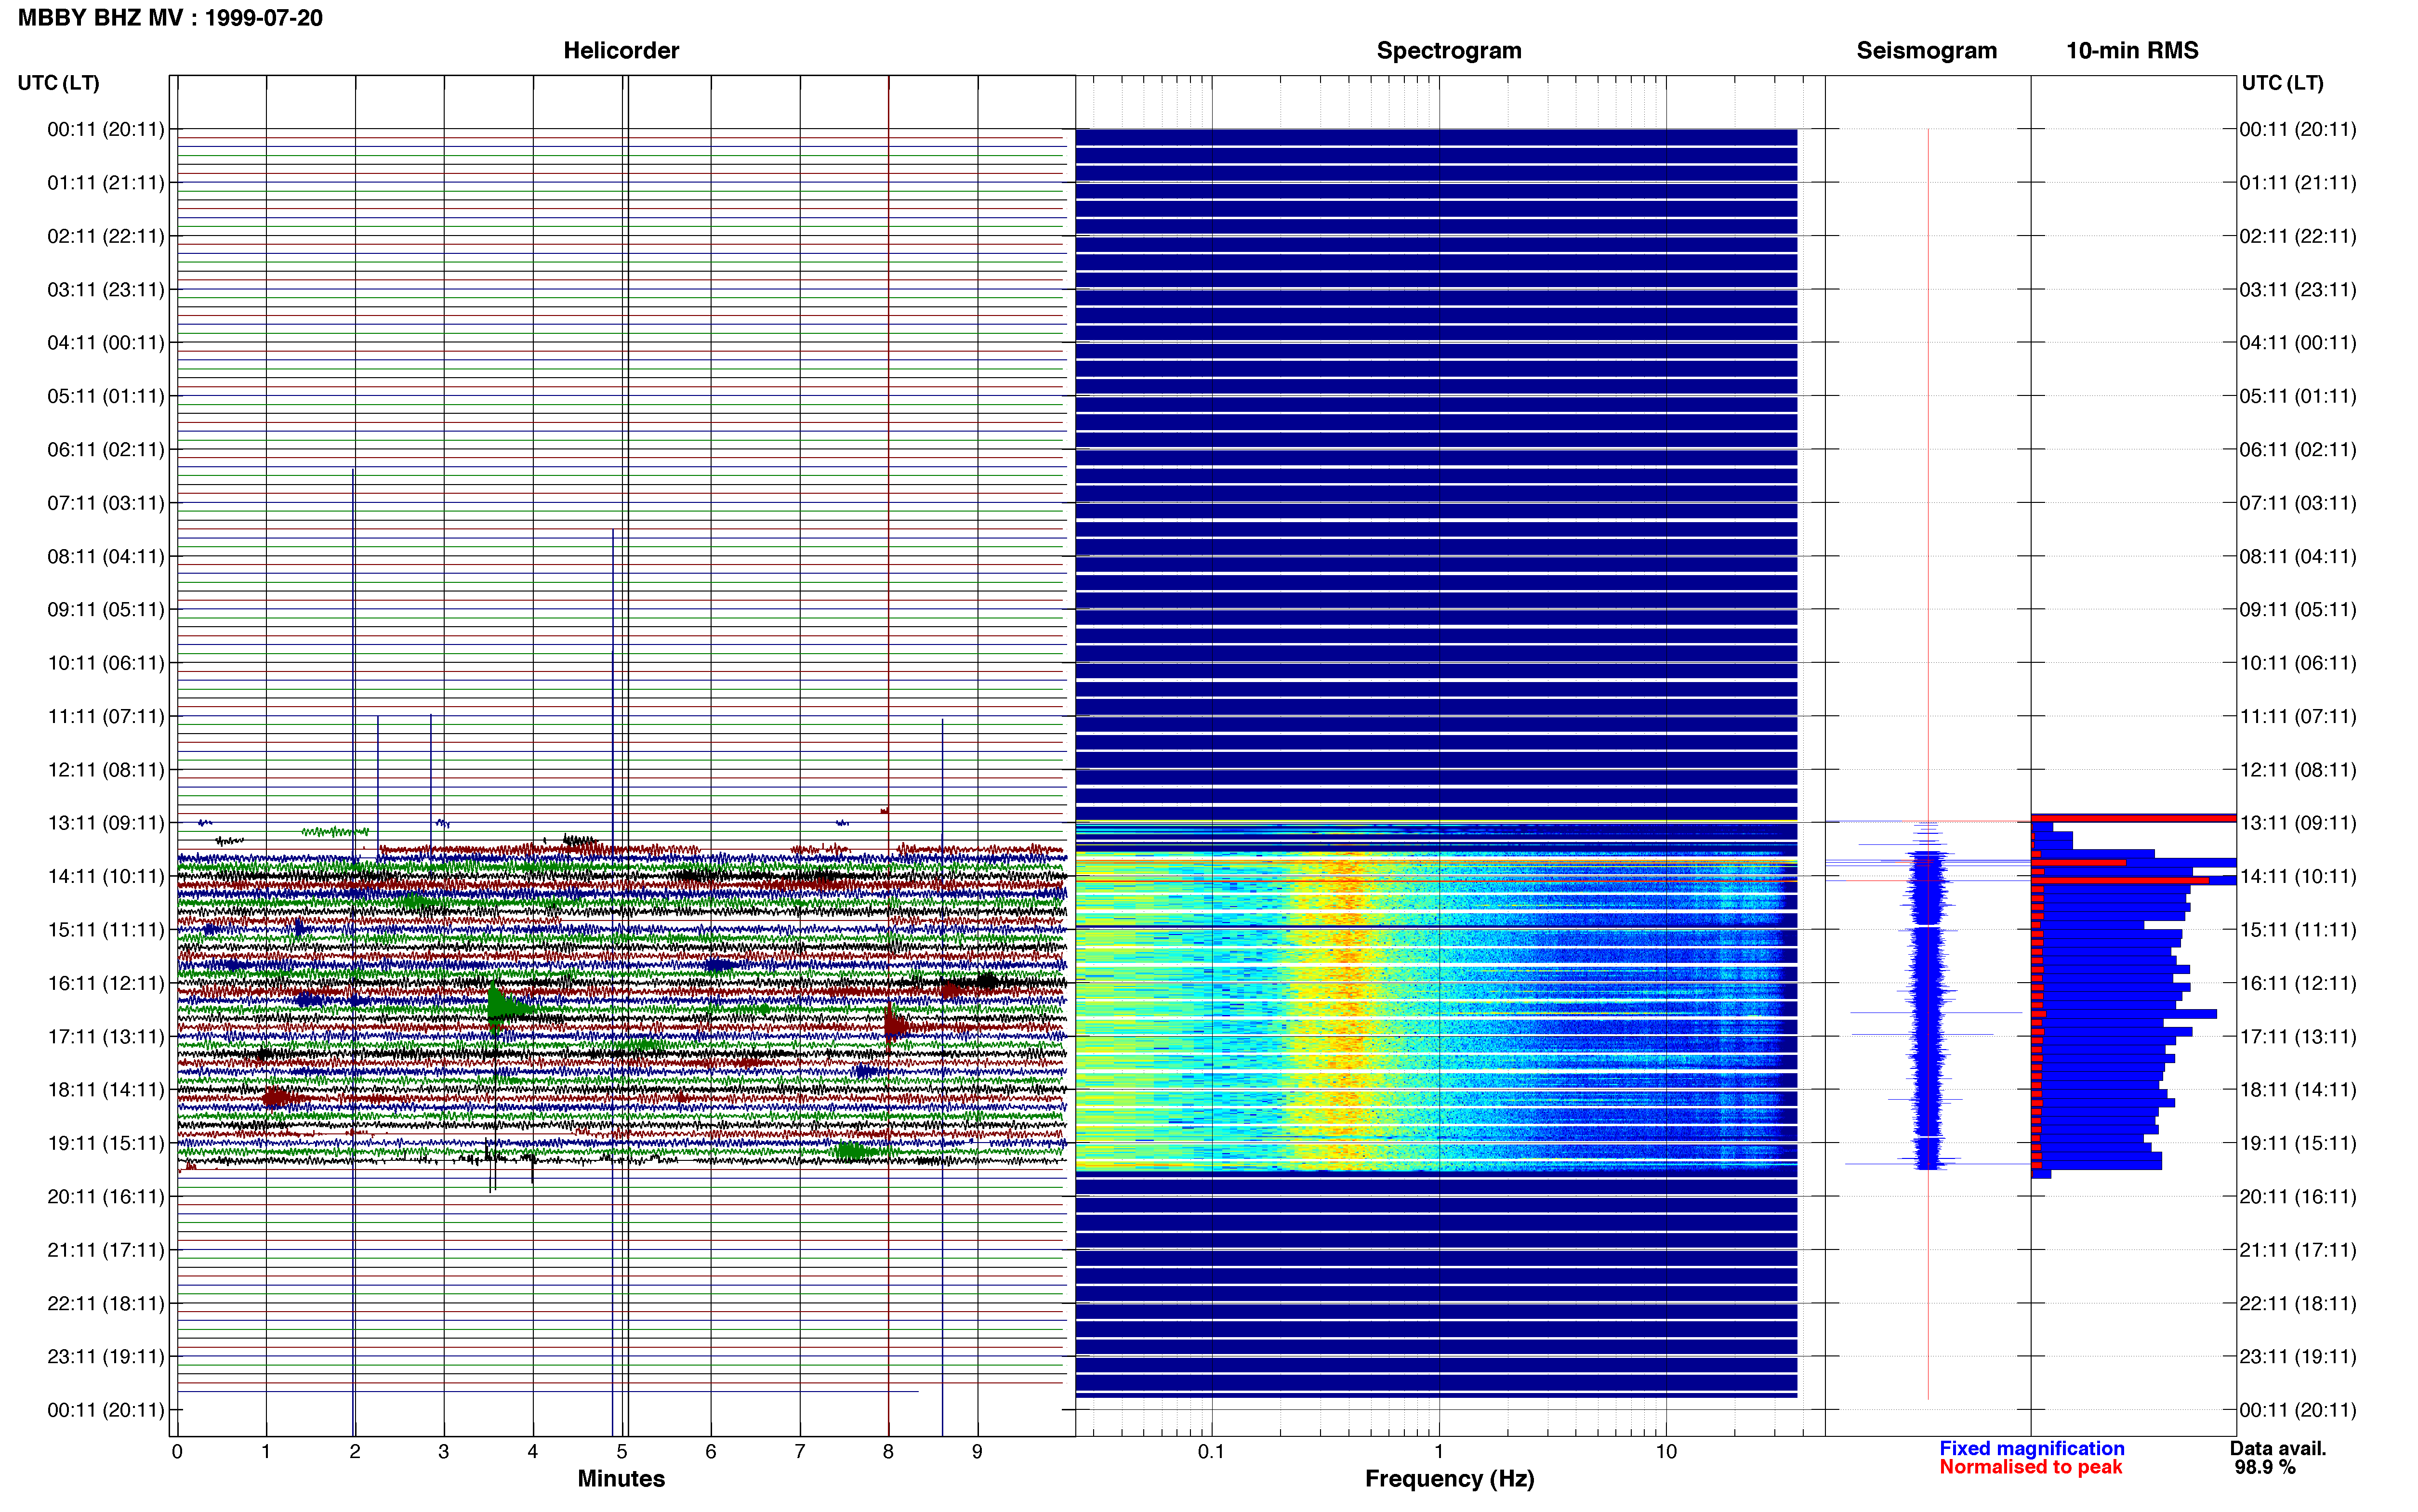
Task: Click the left axis label '06:11 (02:11)'
Action: point(106,449)
